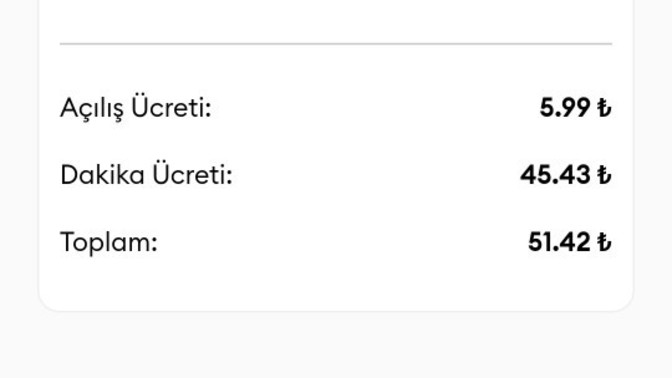Select the Açılış Ücreti label
The width and height of the screenshot is (672, 378).
pyautogui.click(x=136, y=107)
